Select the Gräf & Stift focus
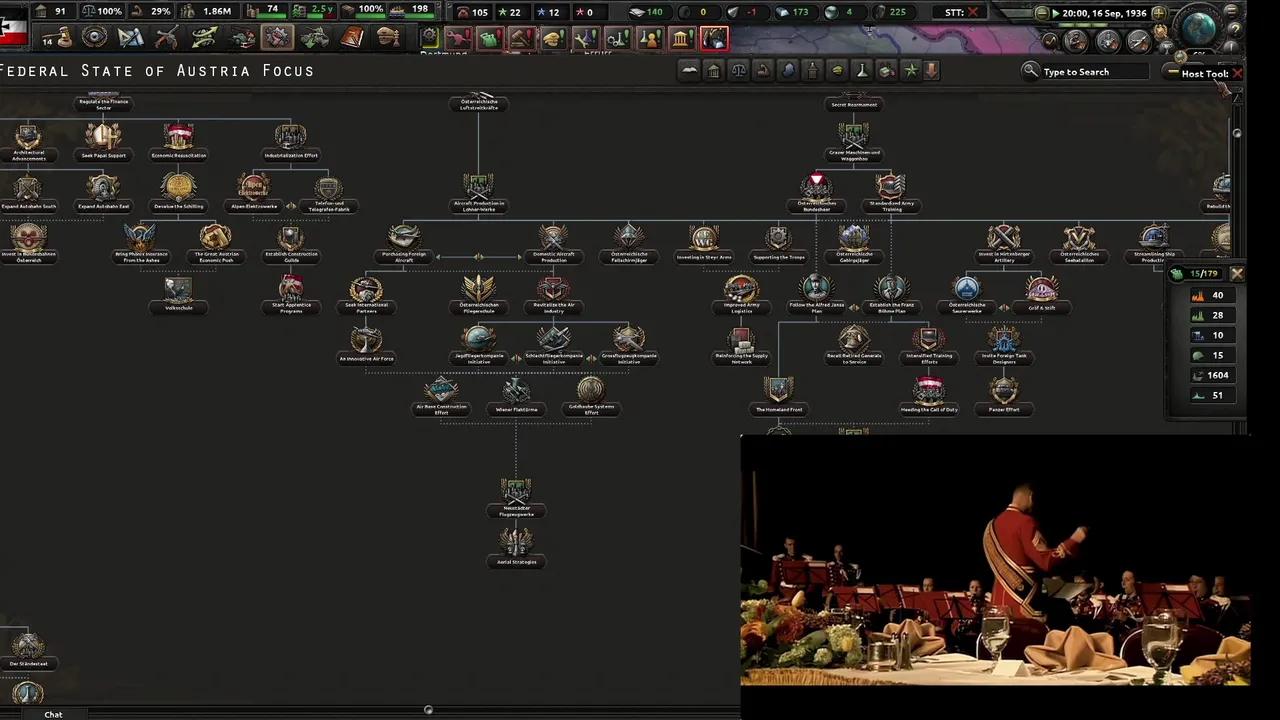The width and height of the screenshot is (1280, 720). pyautogui.click(x=1042, y=293)
